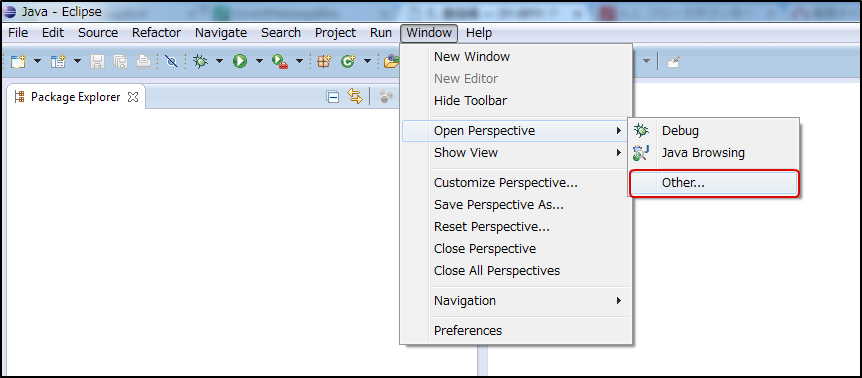This screenshot has height=378, width=862.
Task: Click the Save All icon
Action: point(120,62)
